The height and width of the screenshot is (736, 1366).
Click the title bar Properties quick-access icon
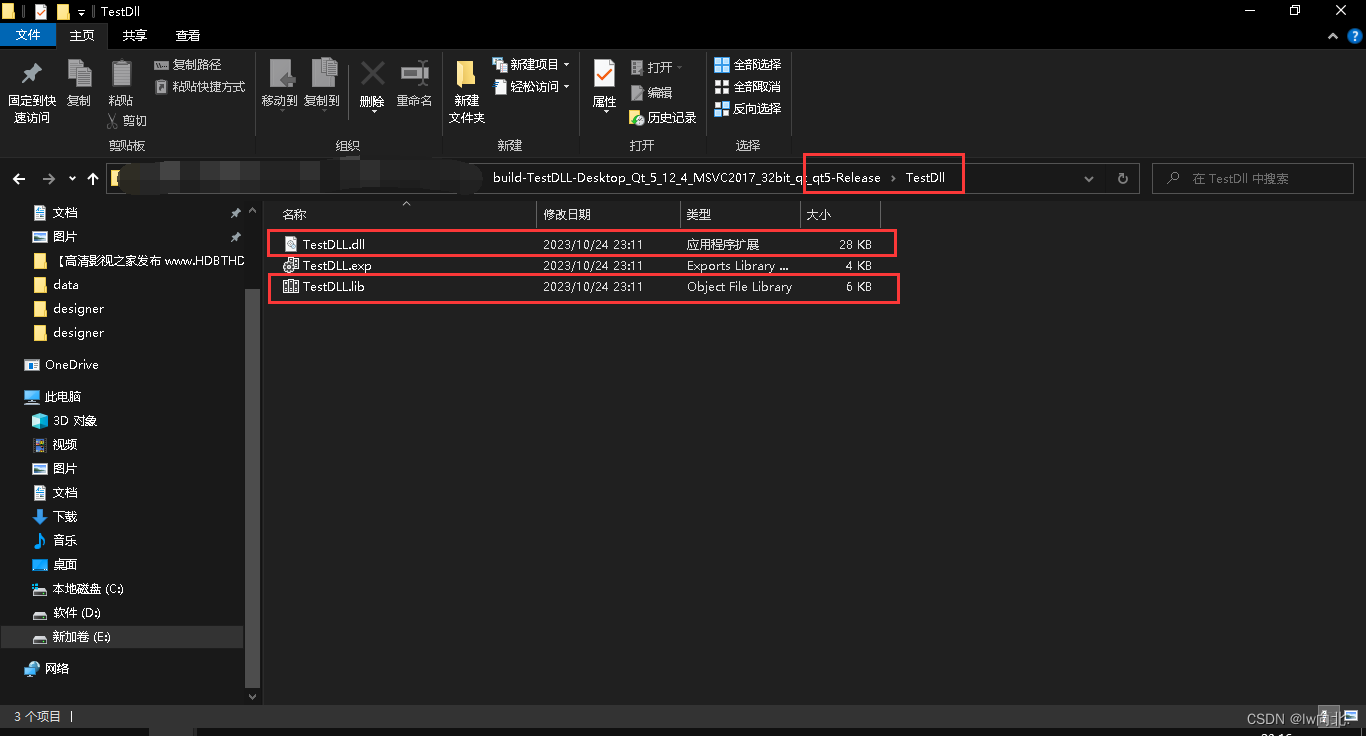tap(40, 12)
